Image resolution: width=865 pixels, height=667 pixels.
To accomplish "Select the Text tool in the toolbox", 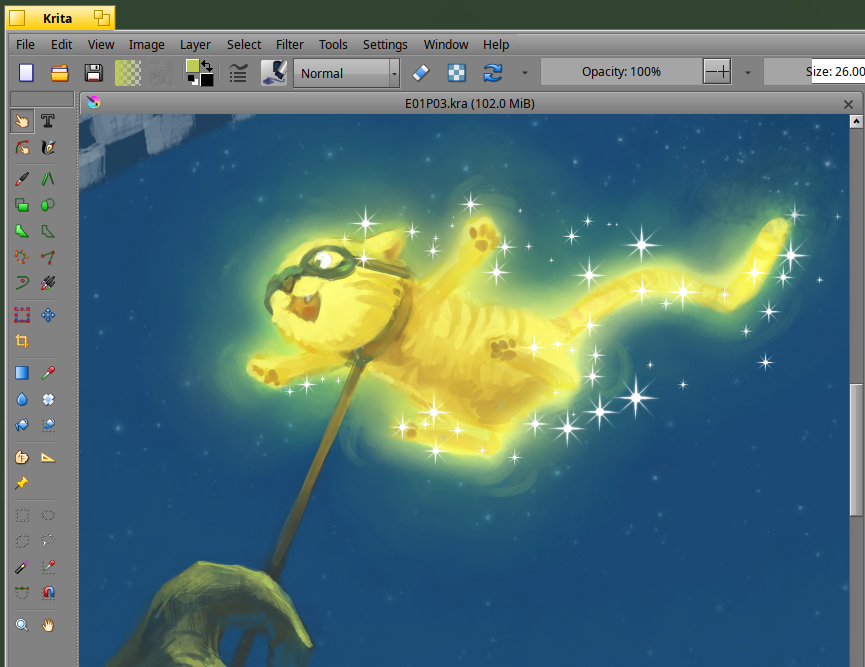I will click(48, 121).
